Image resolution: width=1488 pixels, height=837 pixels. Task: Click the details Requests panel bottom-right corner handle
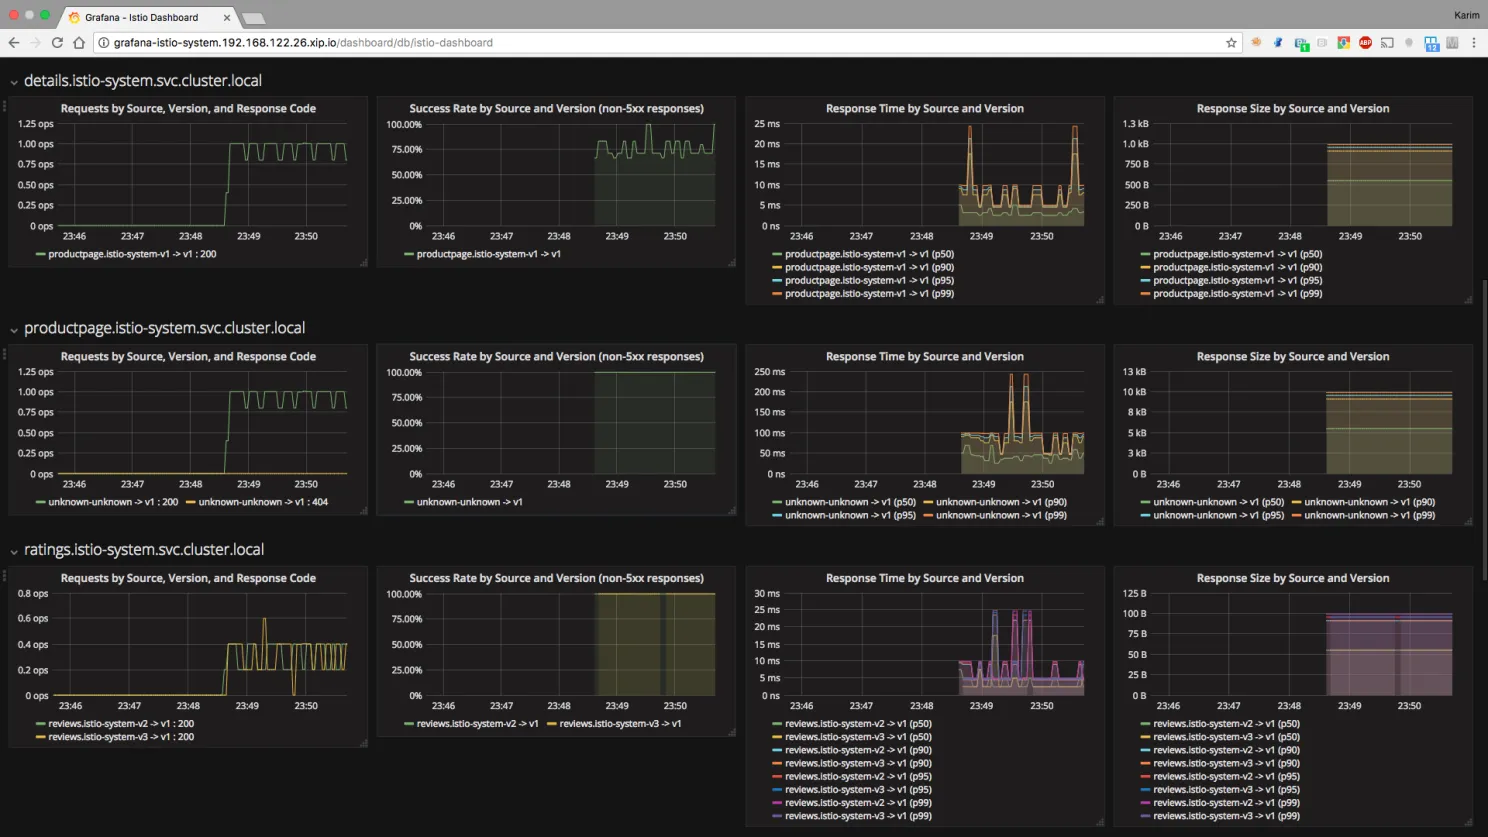pyautogui.click(x=363, y=263)
